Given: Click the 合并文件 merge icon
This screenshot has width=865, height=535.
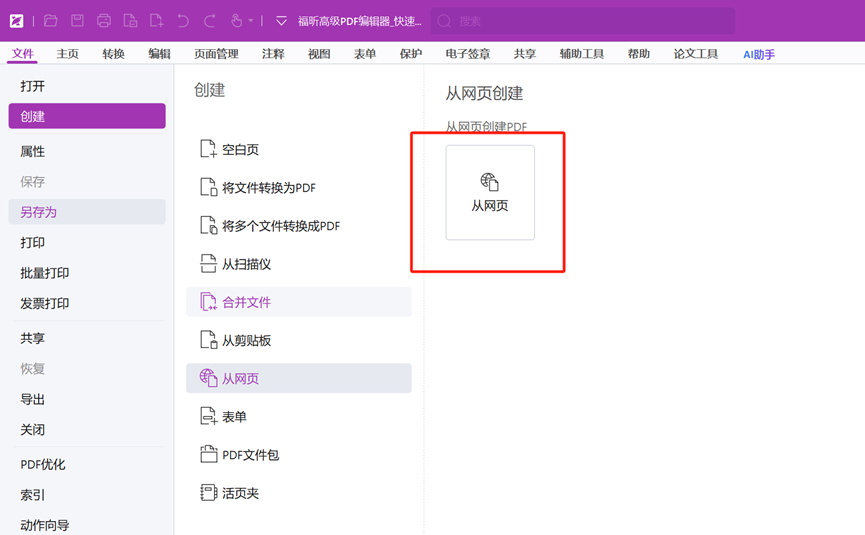Looking at the screenshot, I should click(x=208, y=302).
